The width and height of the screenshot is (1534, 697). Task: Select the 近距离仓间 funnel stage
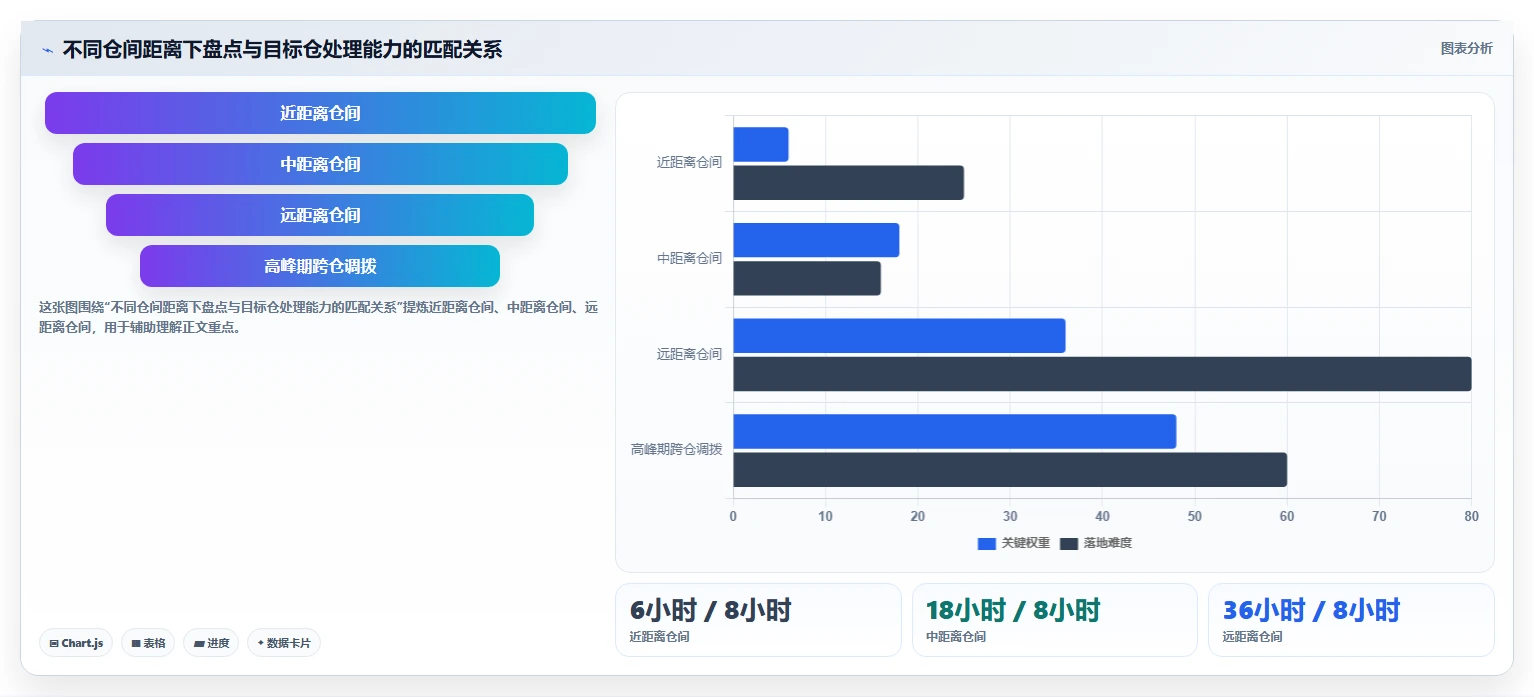(x=320, y=113)
